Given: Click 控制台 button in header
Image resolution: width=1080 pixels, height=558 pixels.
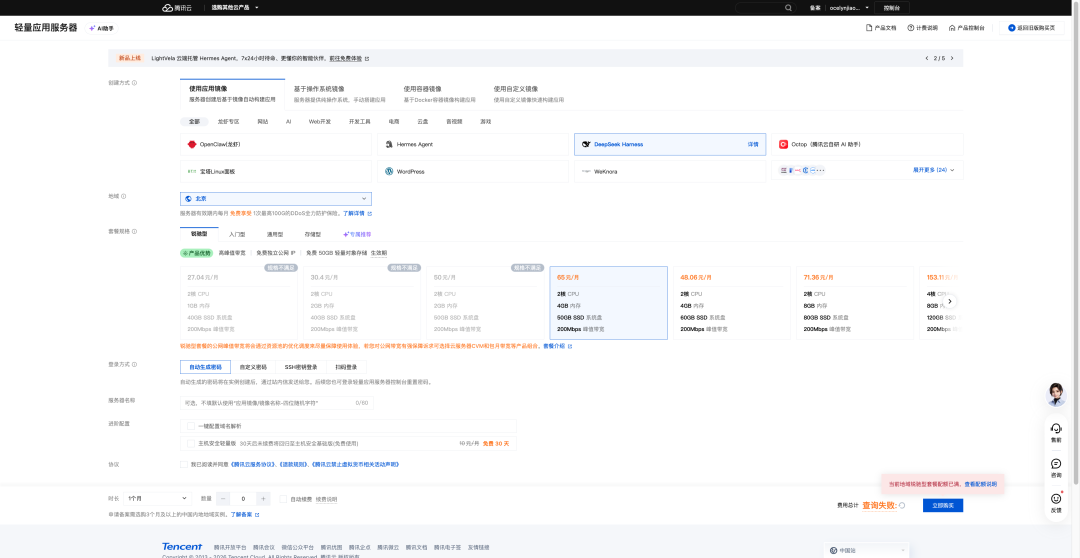Looking at the screenshot, I should (891, 8).
